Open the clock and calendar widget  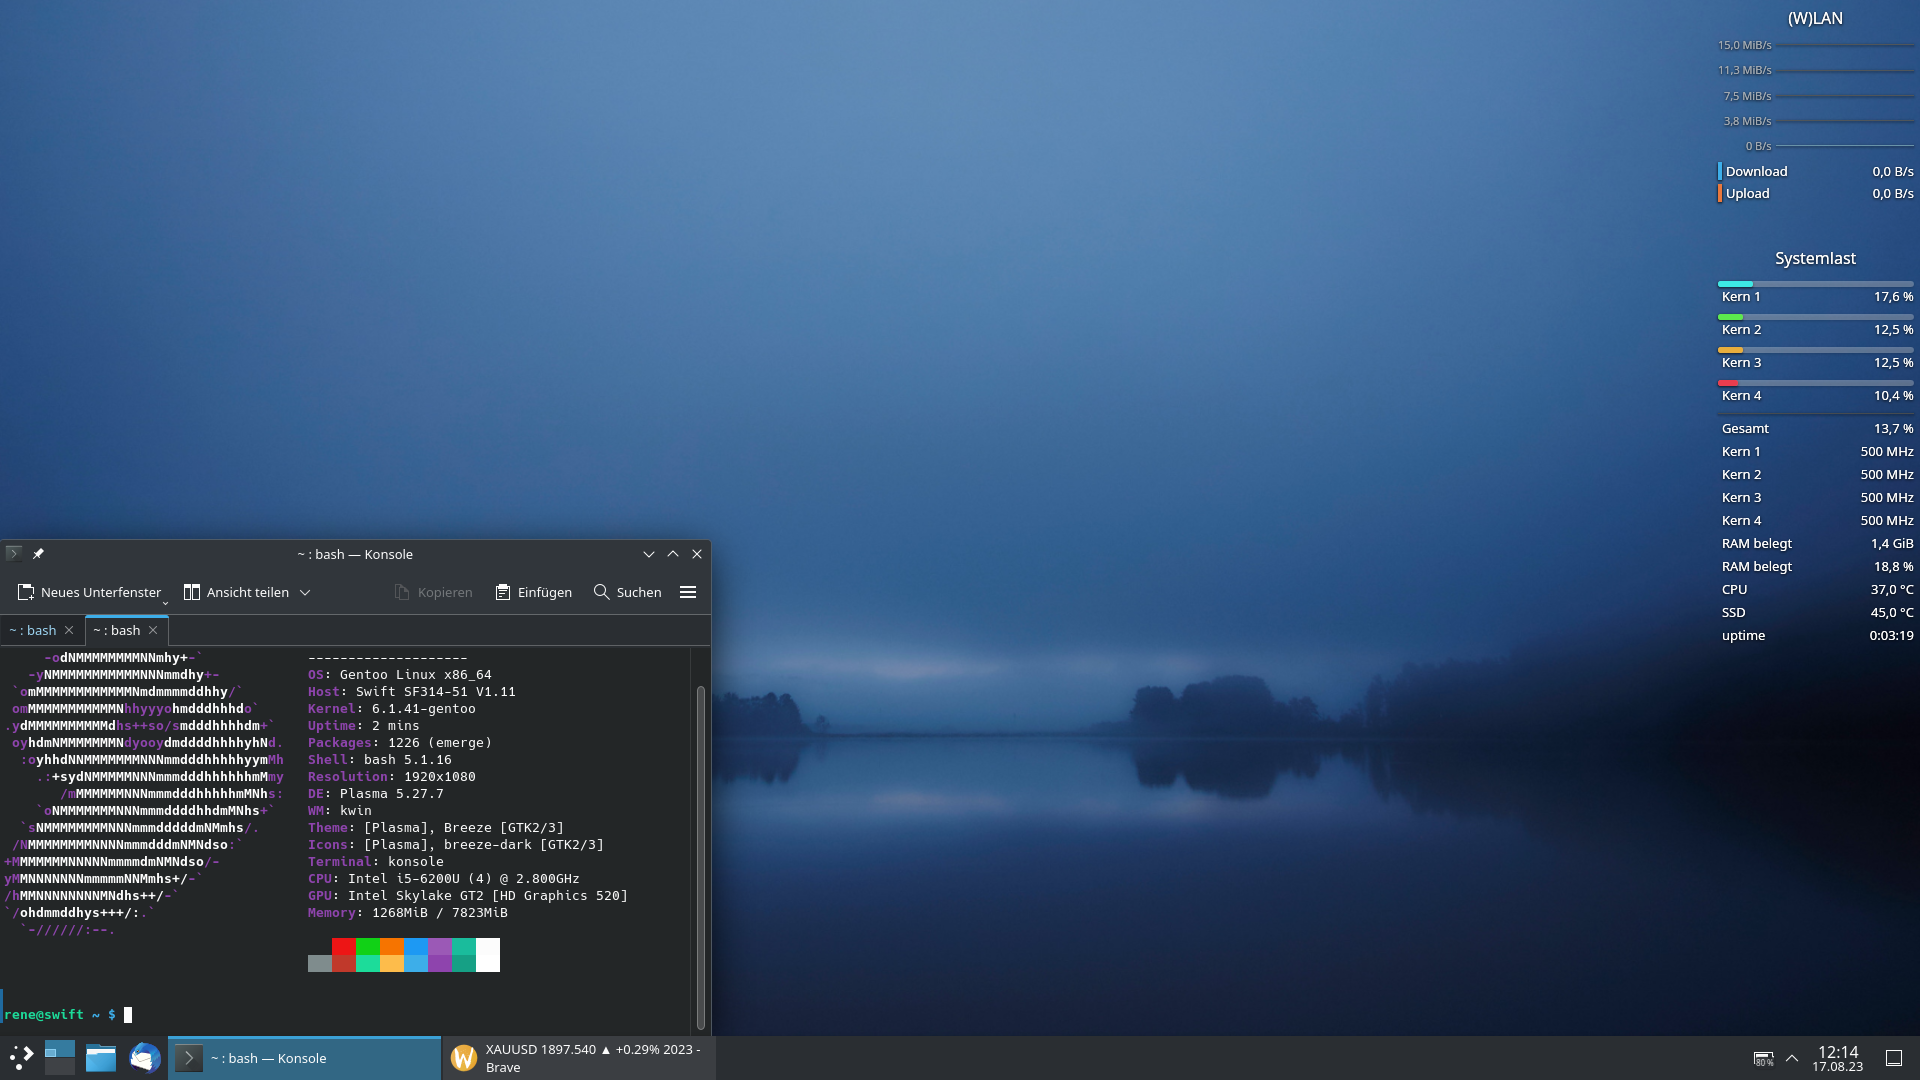[1837, 1058]
